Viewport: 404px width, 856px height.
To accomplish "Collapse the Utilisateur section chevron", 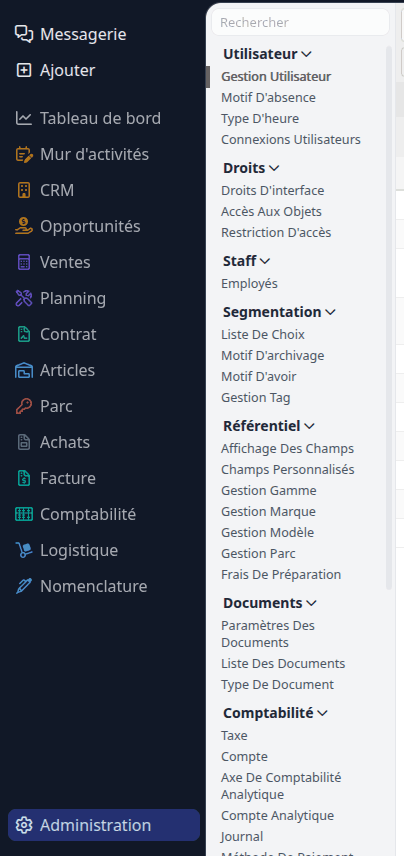I will [x=306, y=55].
